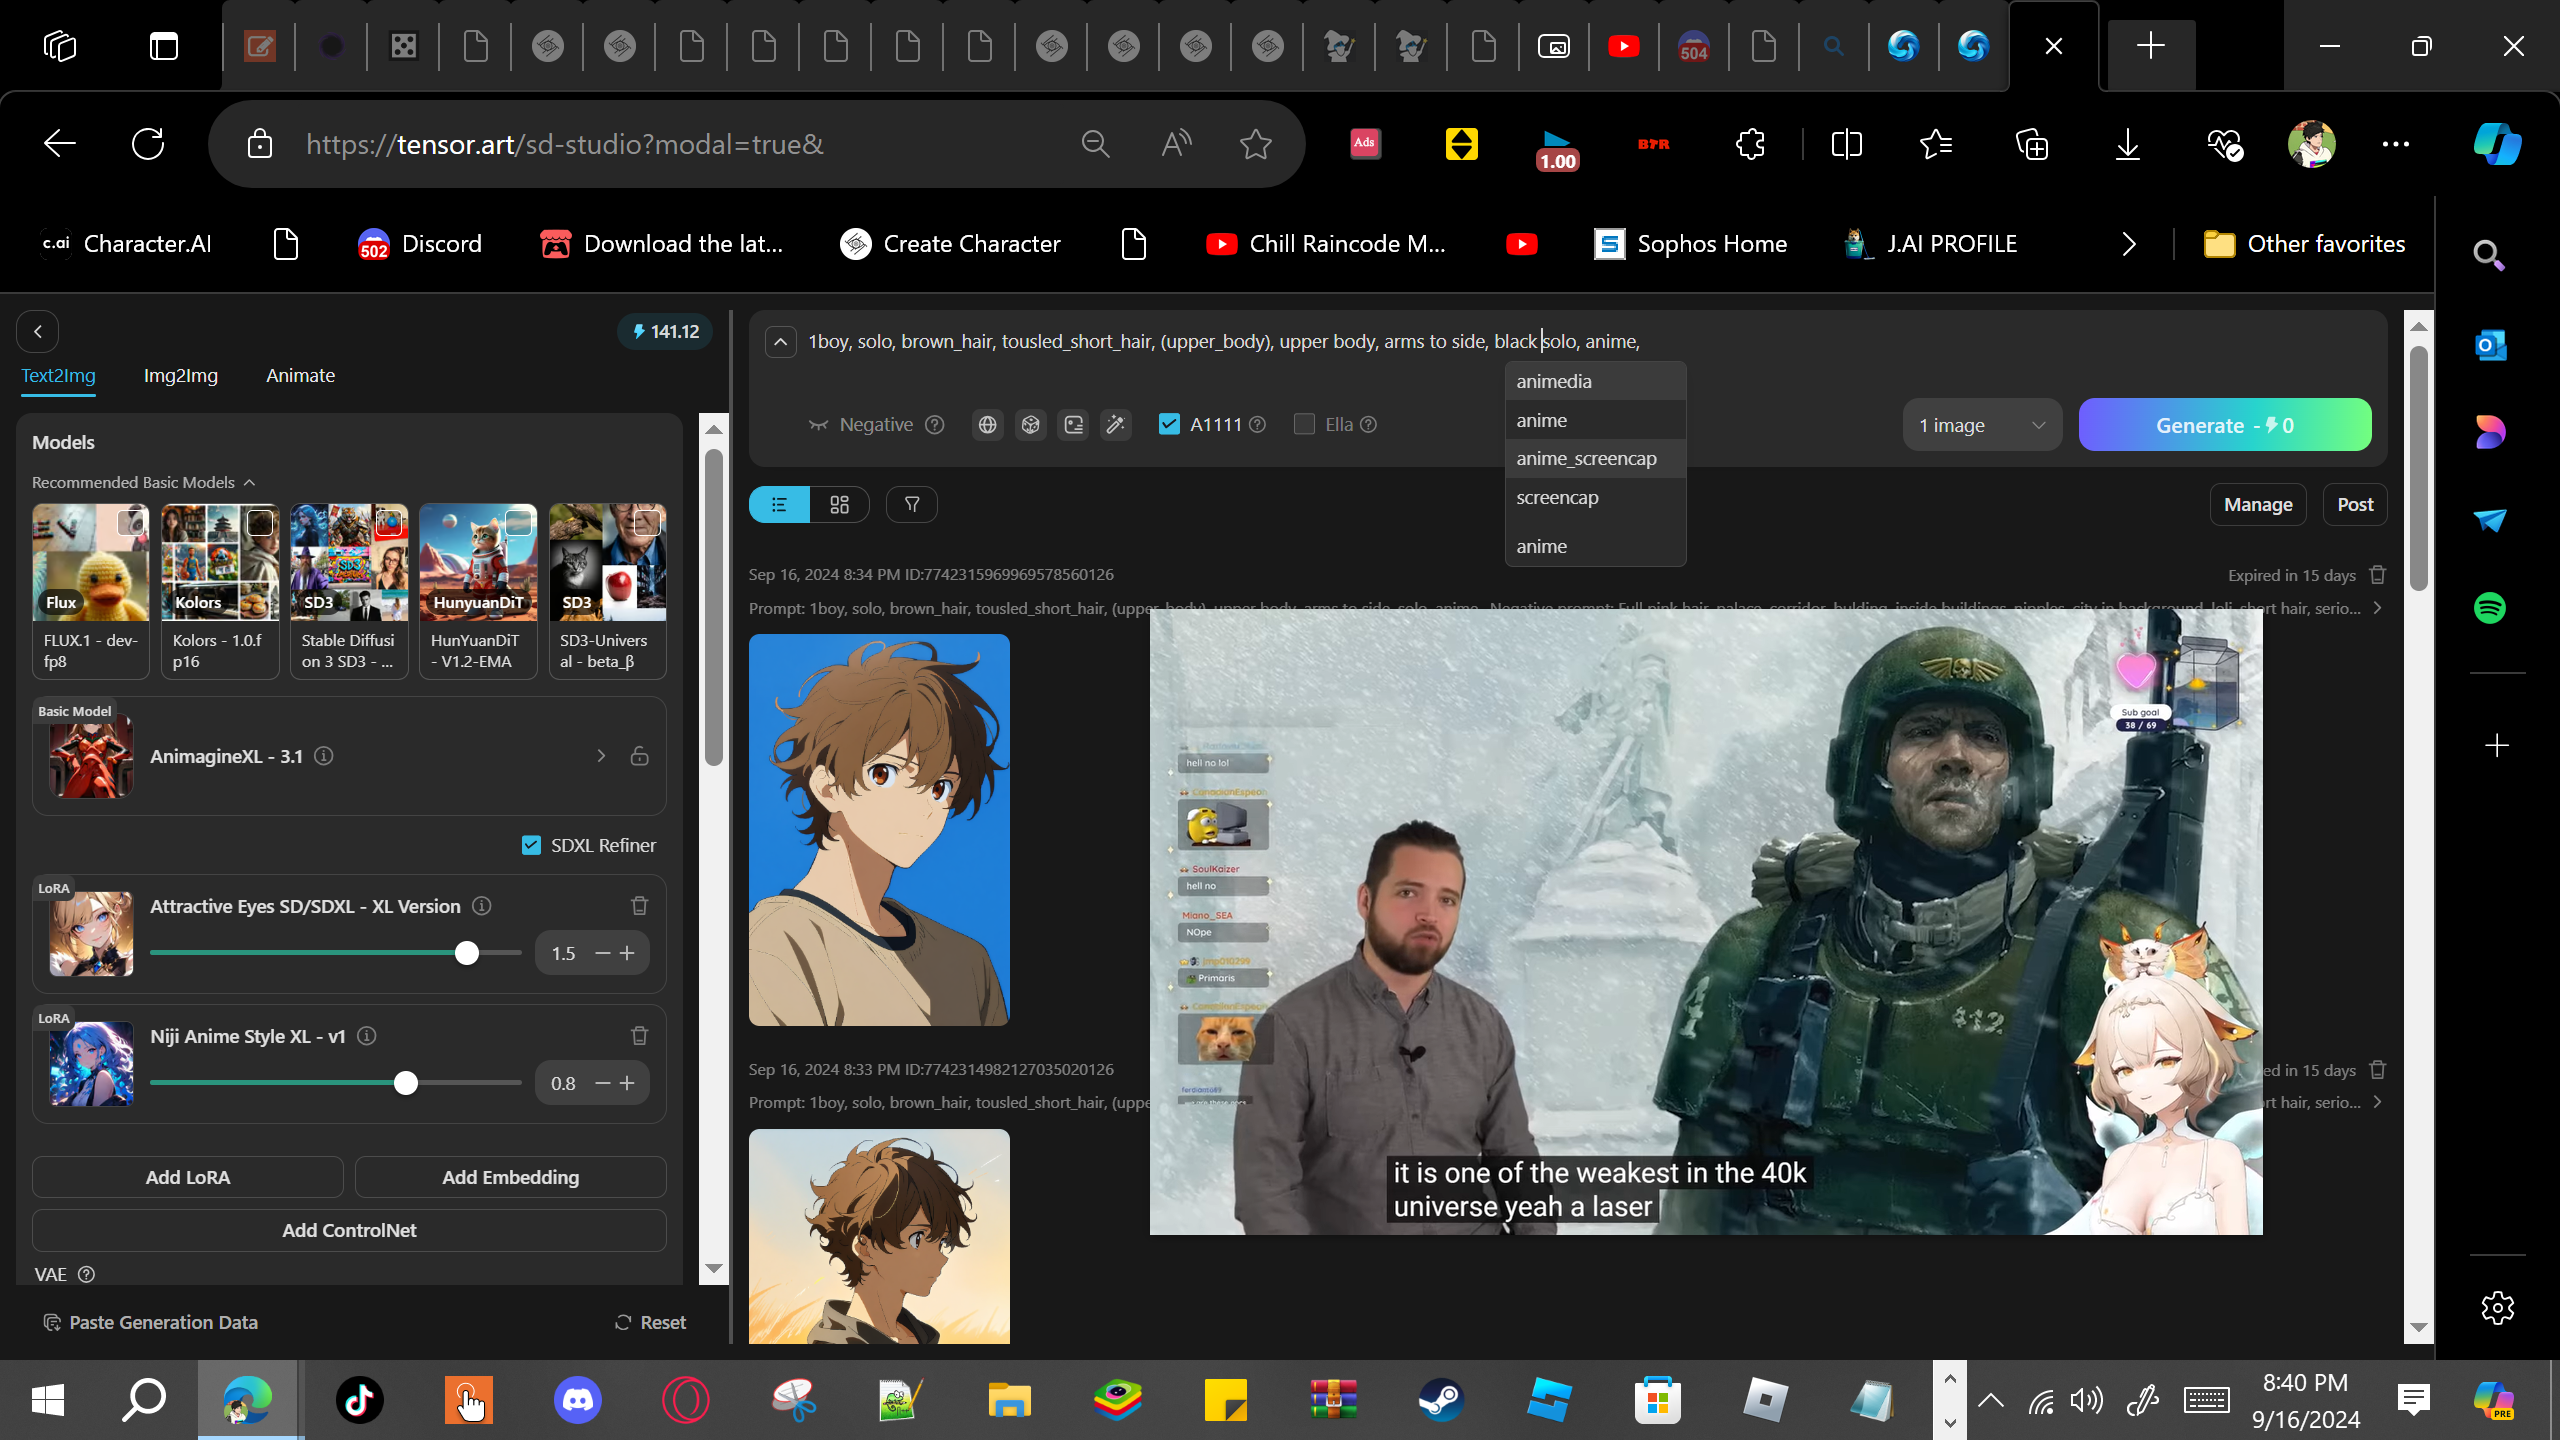Tick the checkbox on SD3-Universal model card
2560x1440 pixels.
click(647, 522)
